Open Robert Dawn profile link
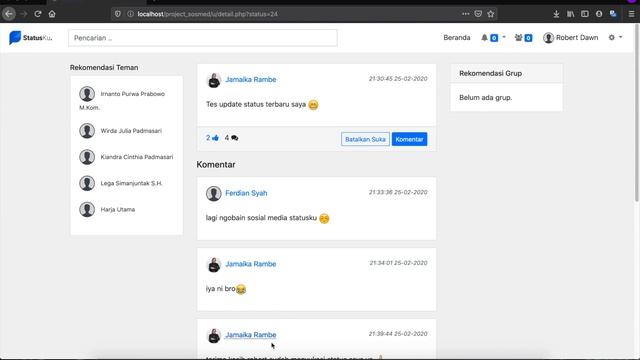This screenshot has height=360, width=640. (577, 38)
